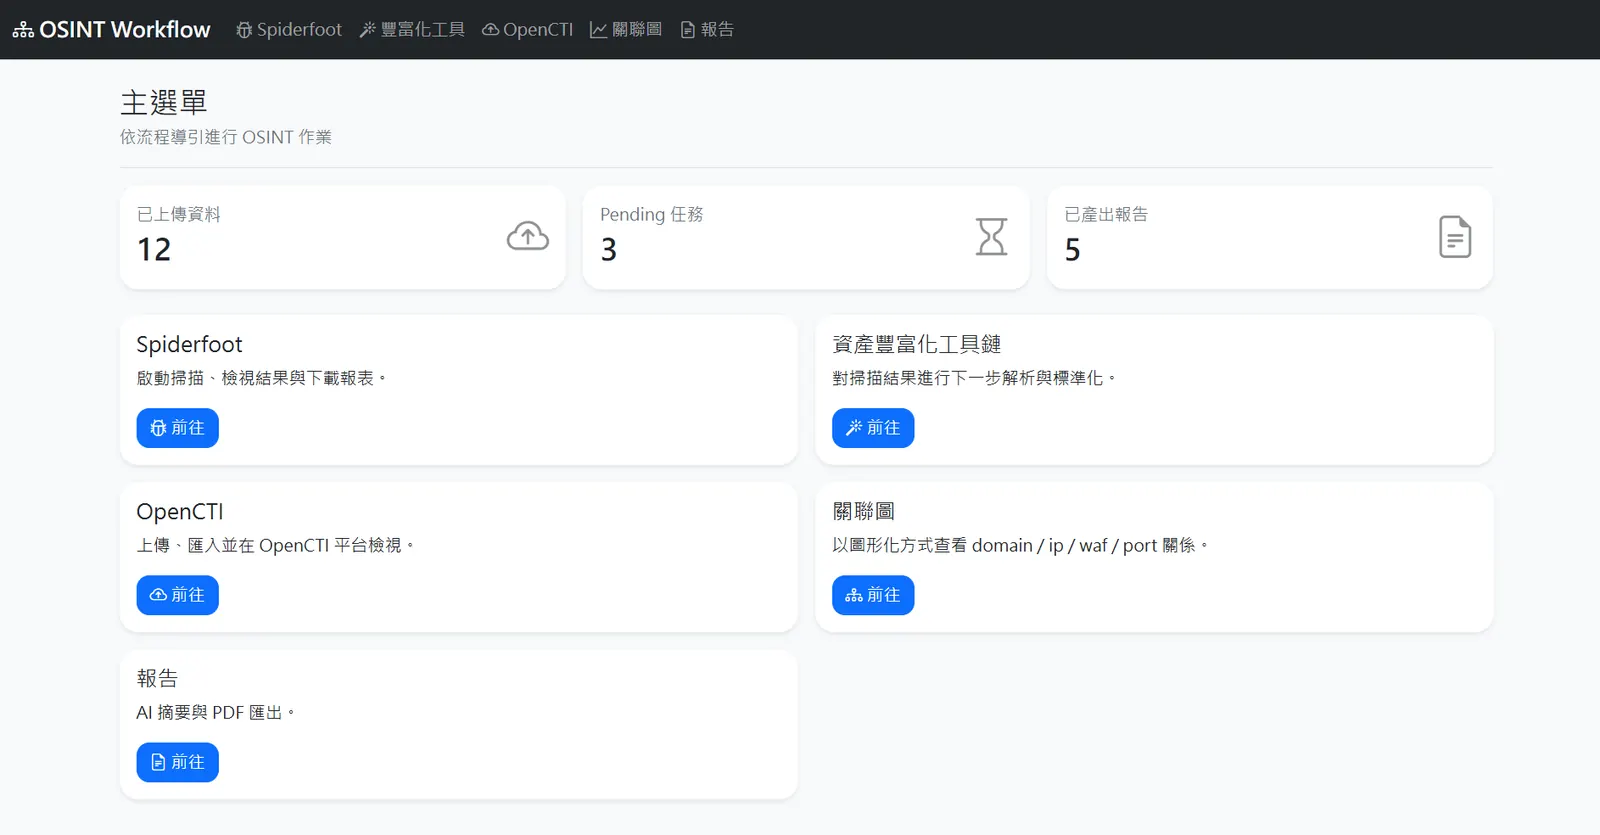Click 前往 button in 資產豐富化工具鏈 card

pos(873,428)
